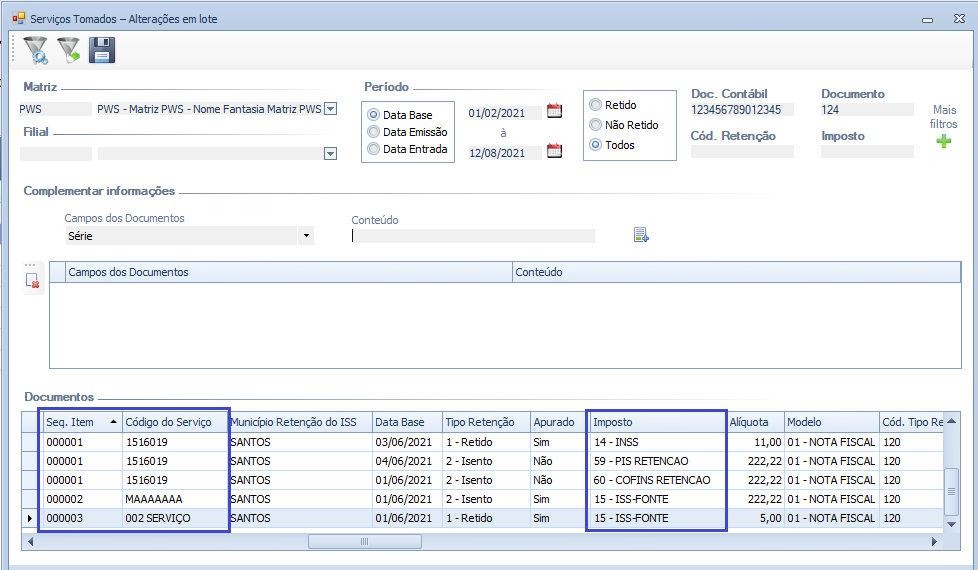Select the Data Emissão radio button
The image size is (978, 570).
(374, 132)
